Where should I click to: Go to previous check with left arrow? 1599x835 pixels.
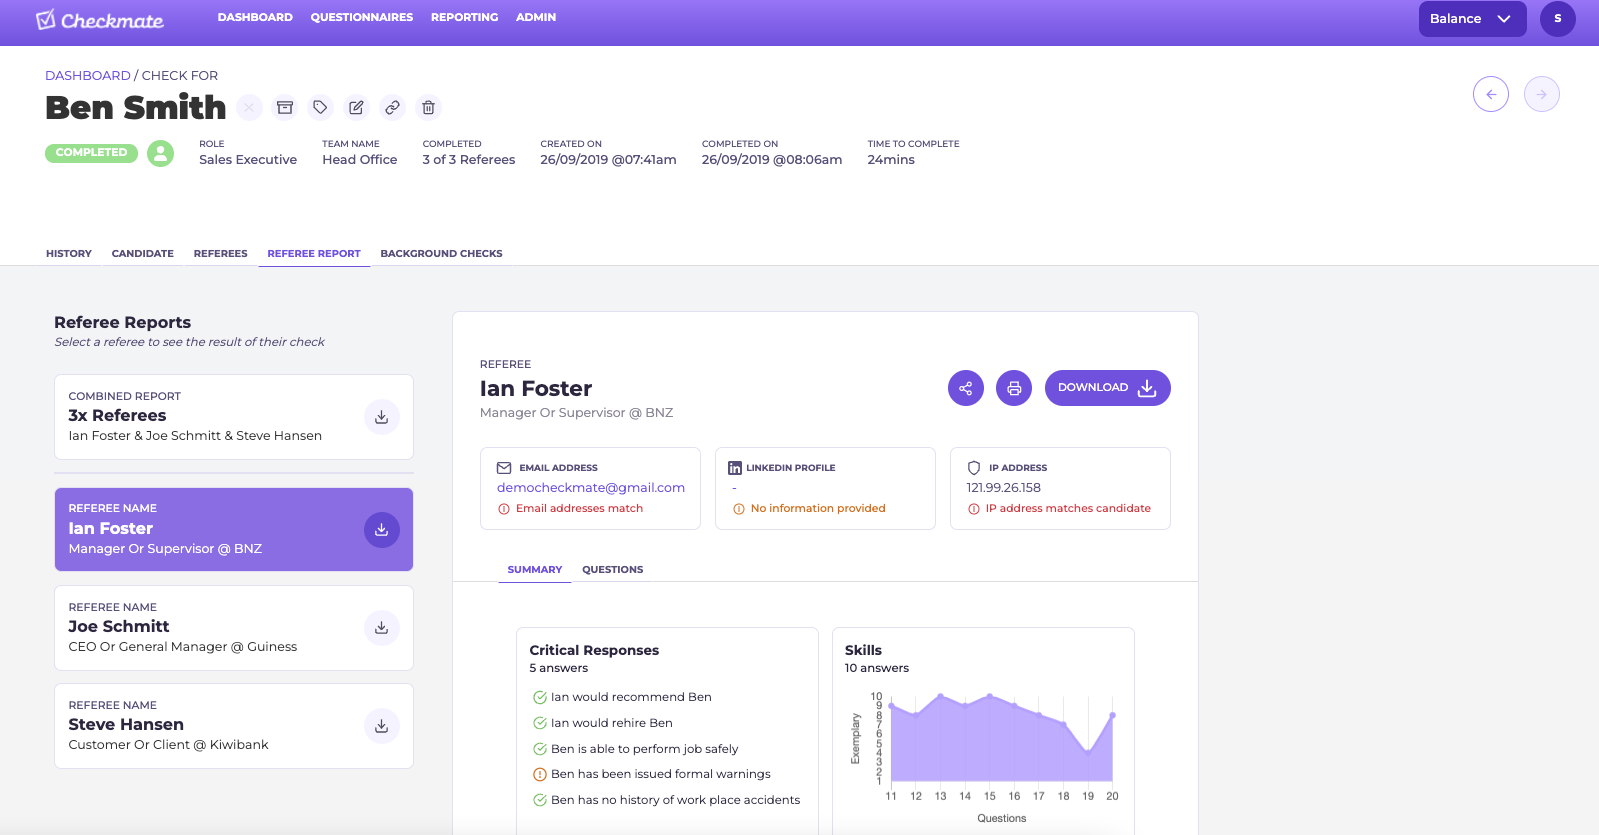pos(1491,94)
